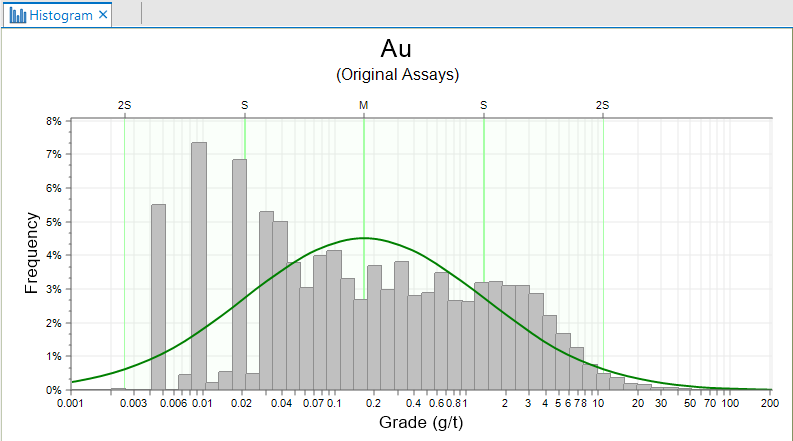Click the subtitle '(Original Assays)'
Viewport: 793px width, 441px height.
coord(398,75)
